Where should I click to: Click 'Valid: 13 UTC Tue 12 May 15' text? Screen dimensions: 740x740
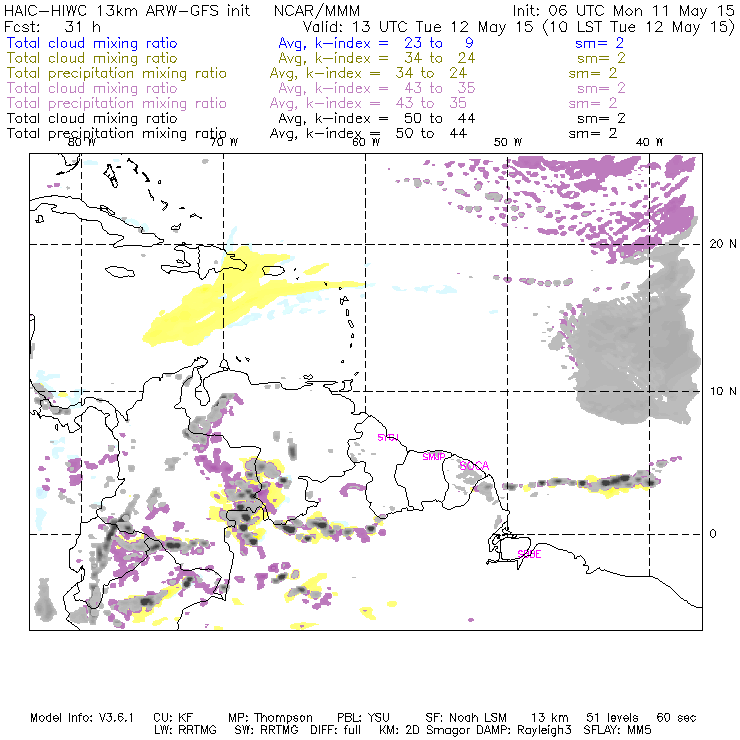[418, 27]
